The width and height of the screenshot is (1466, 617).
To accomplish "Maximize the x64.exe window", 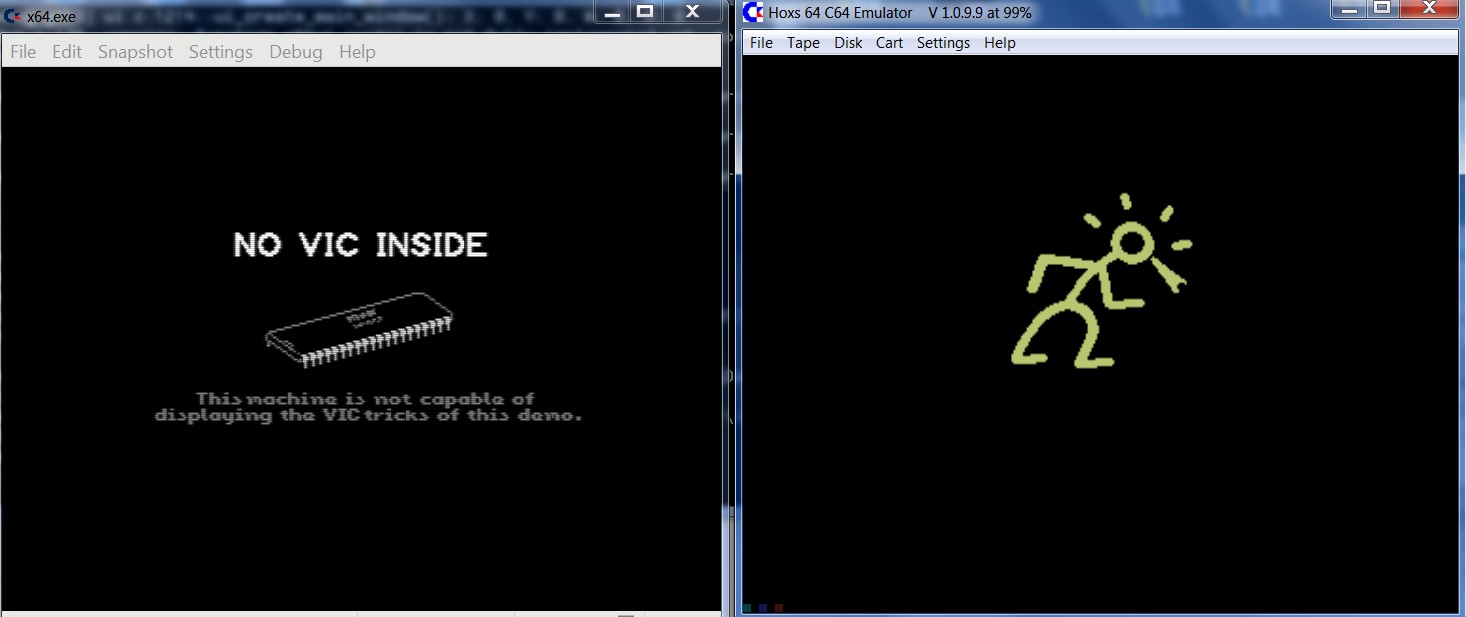I will coord(645,12).
